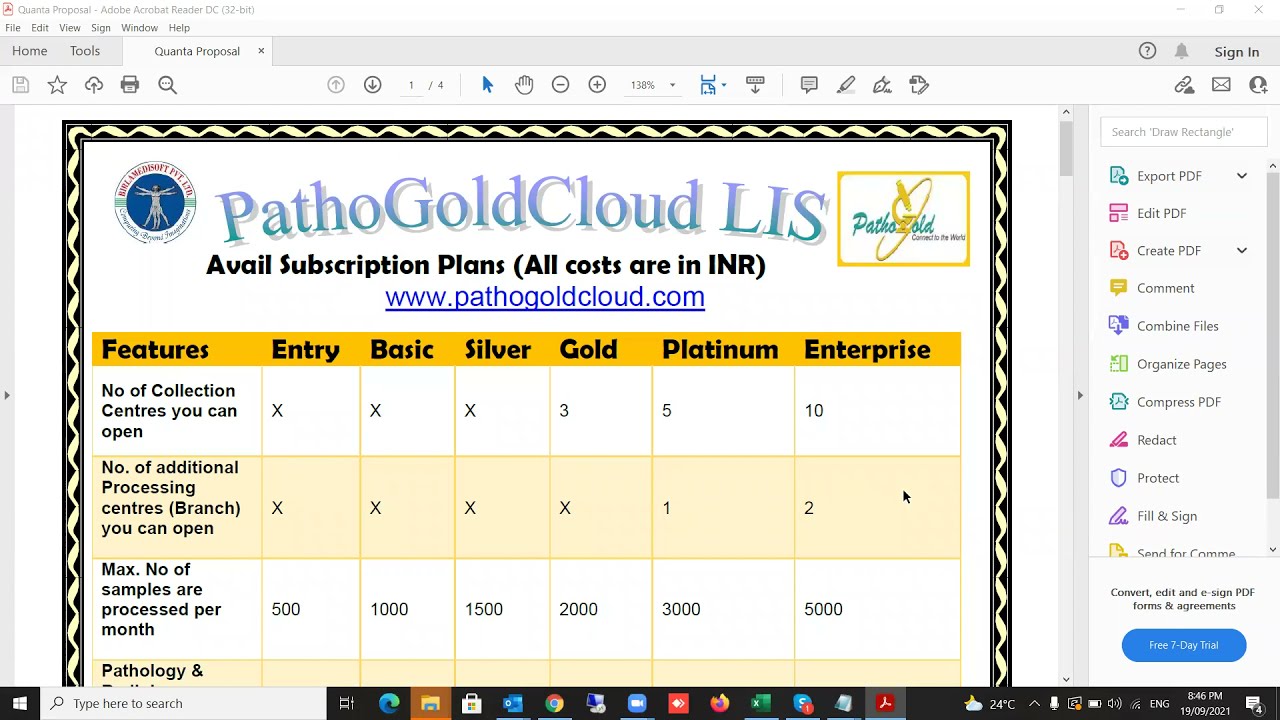Click the Free 7-Day Trial button
The width and height of the screenshot is (1280, 720).
pos(1184,645)
